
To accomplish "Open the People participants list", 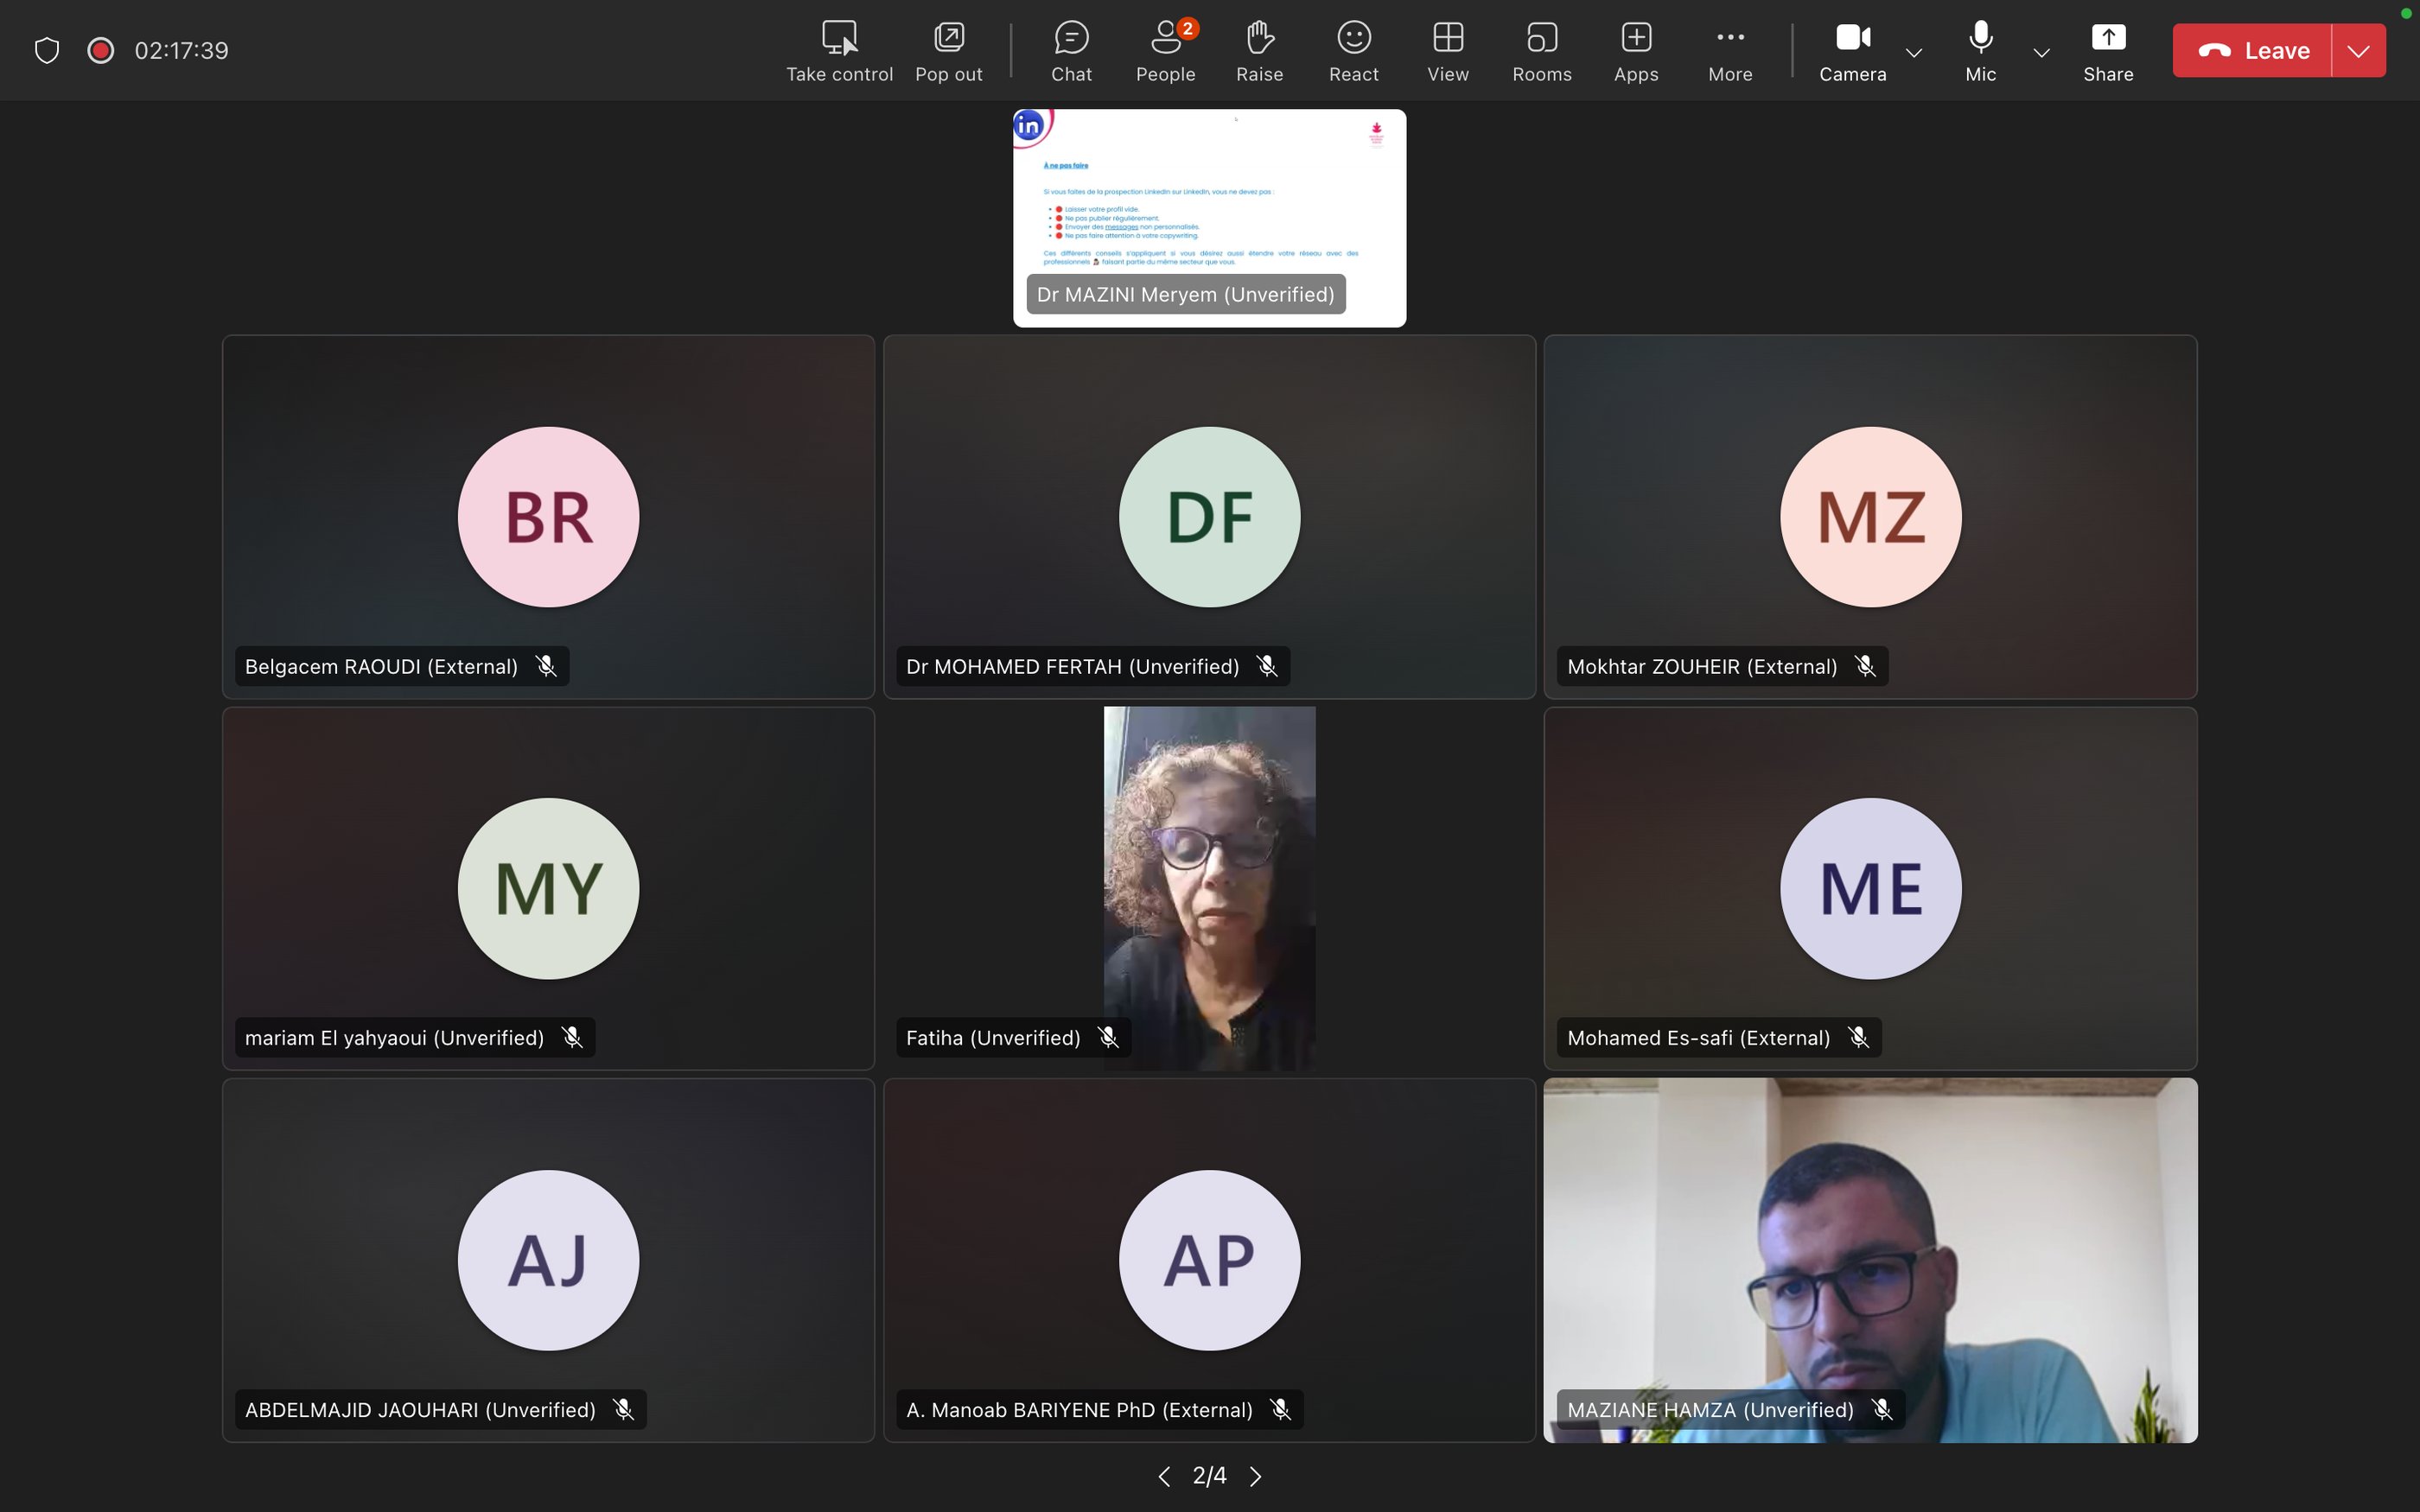I will pyautogui.click(x=1165, y=50).
